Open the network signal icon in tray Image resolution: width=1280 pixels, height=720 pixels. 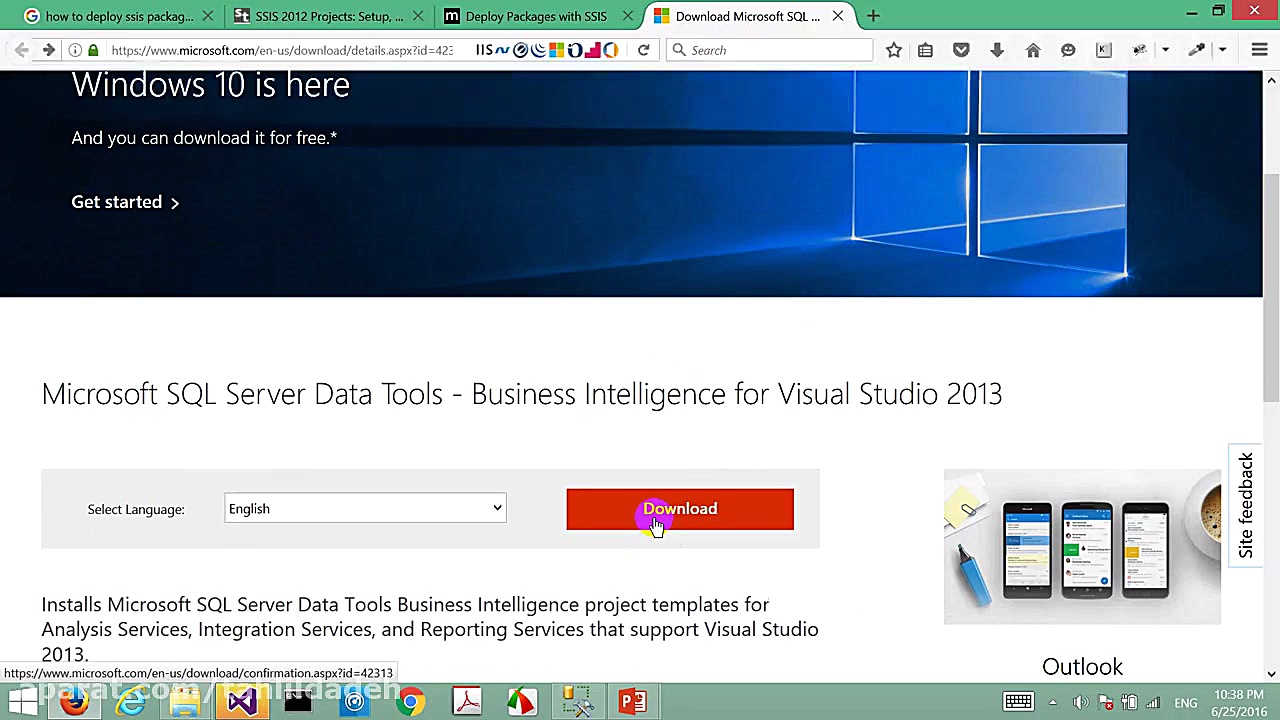point(1153,702)
